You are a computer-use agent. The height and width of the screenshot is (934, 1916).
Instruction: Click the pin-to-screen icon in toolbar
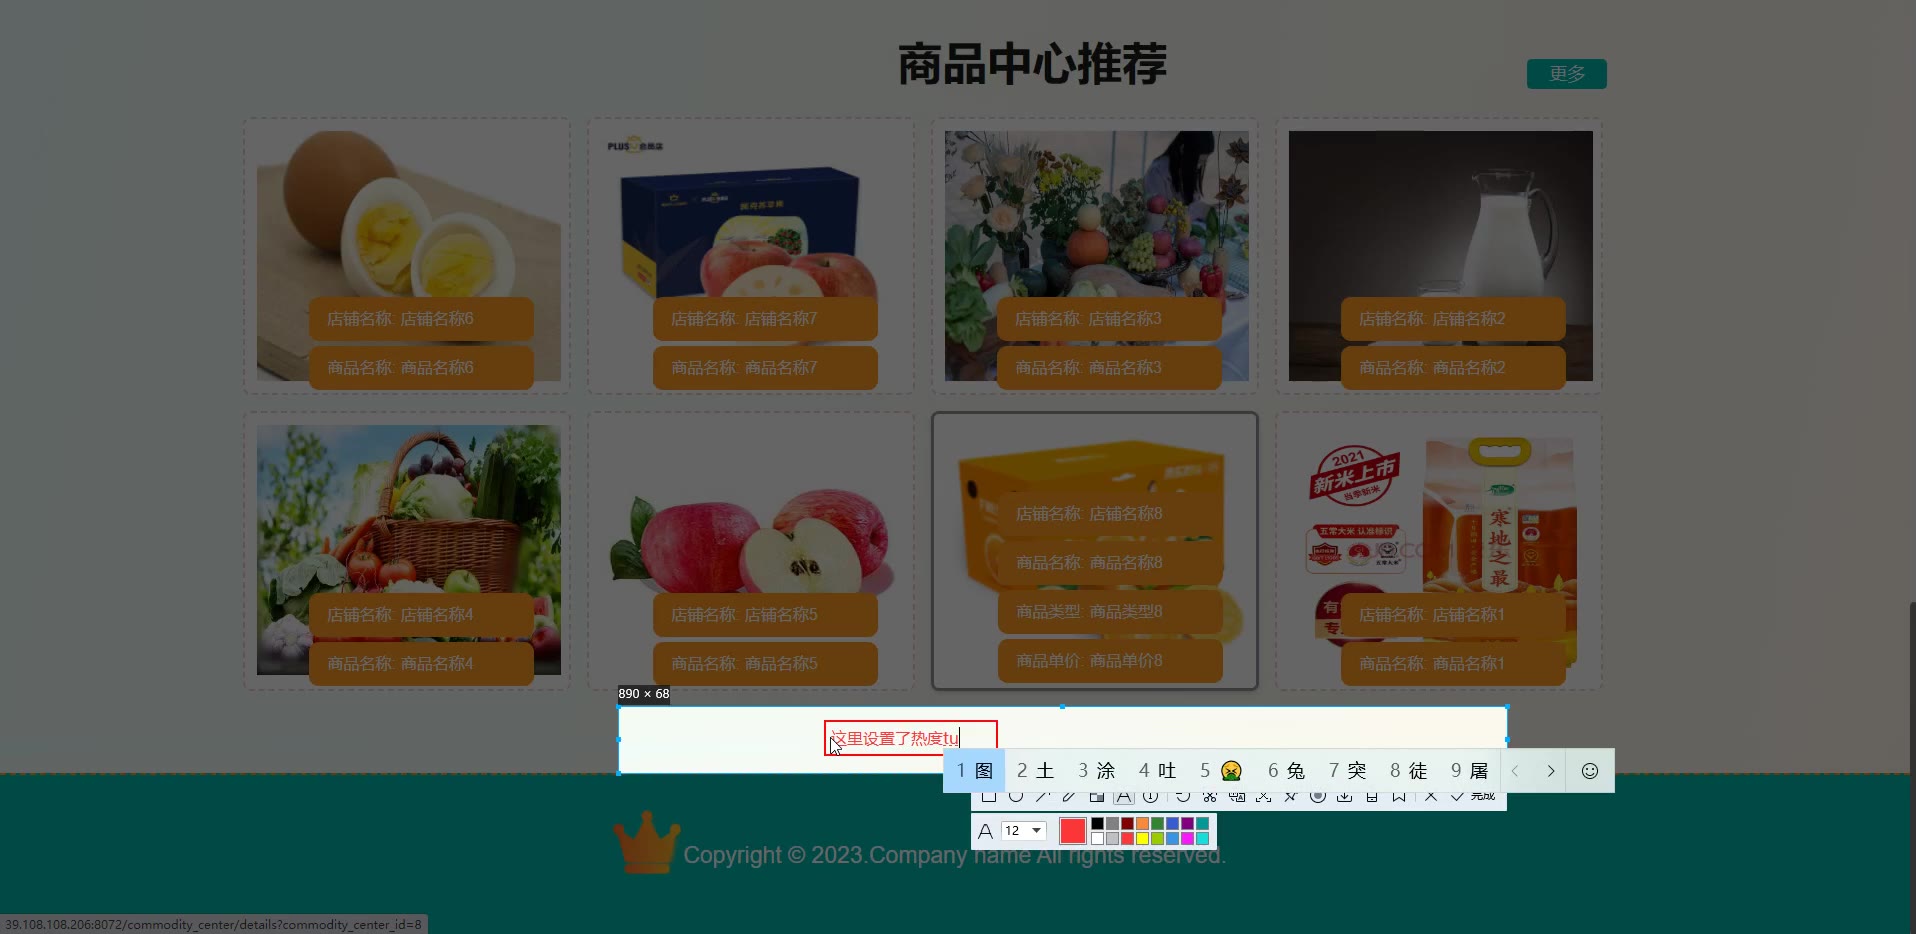[x=1291, y=797]
